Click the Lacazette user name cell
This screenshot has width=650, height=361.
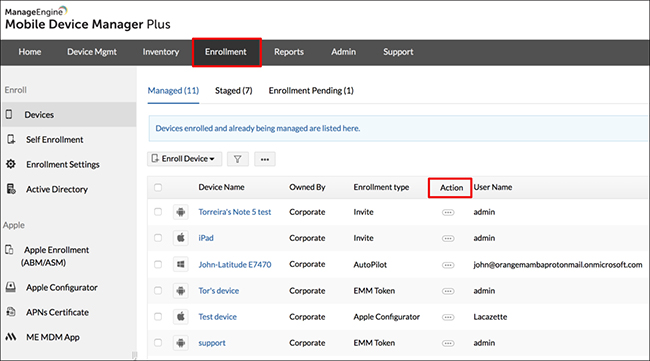(490, 317)
